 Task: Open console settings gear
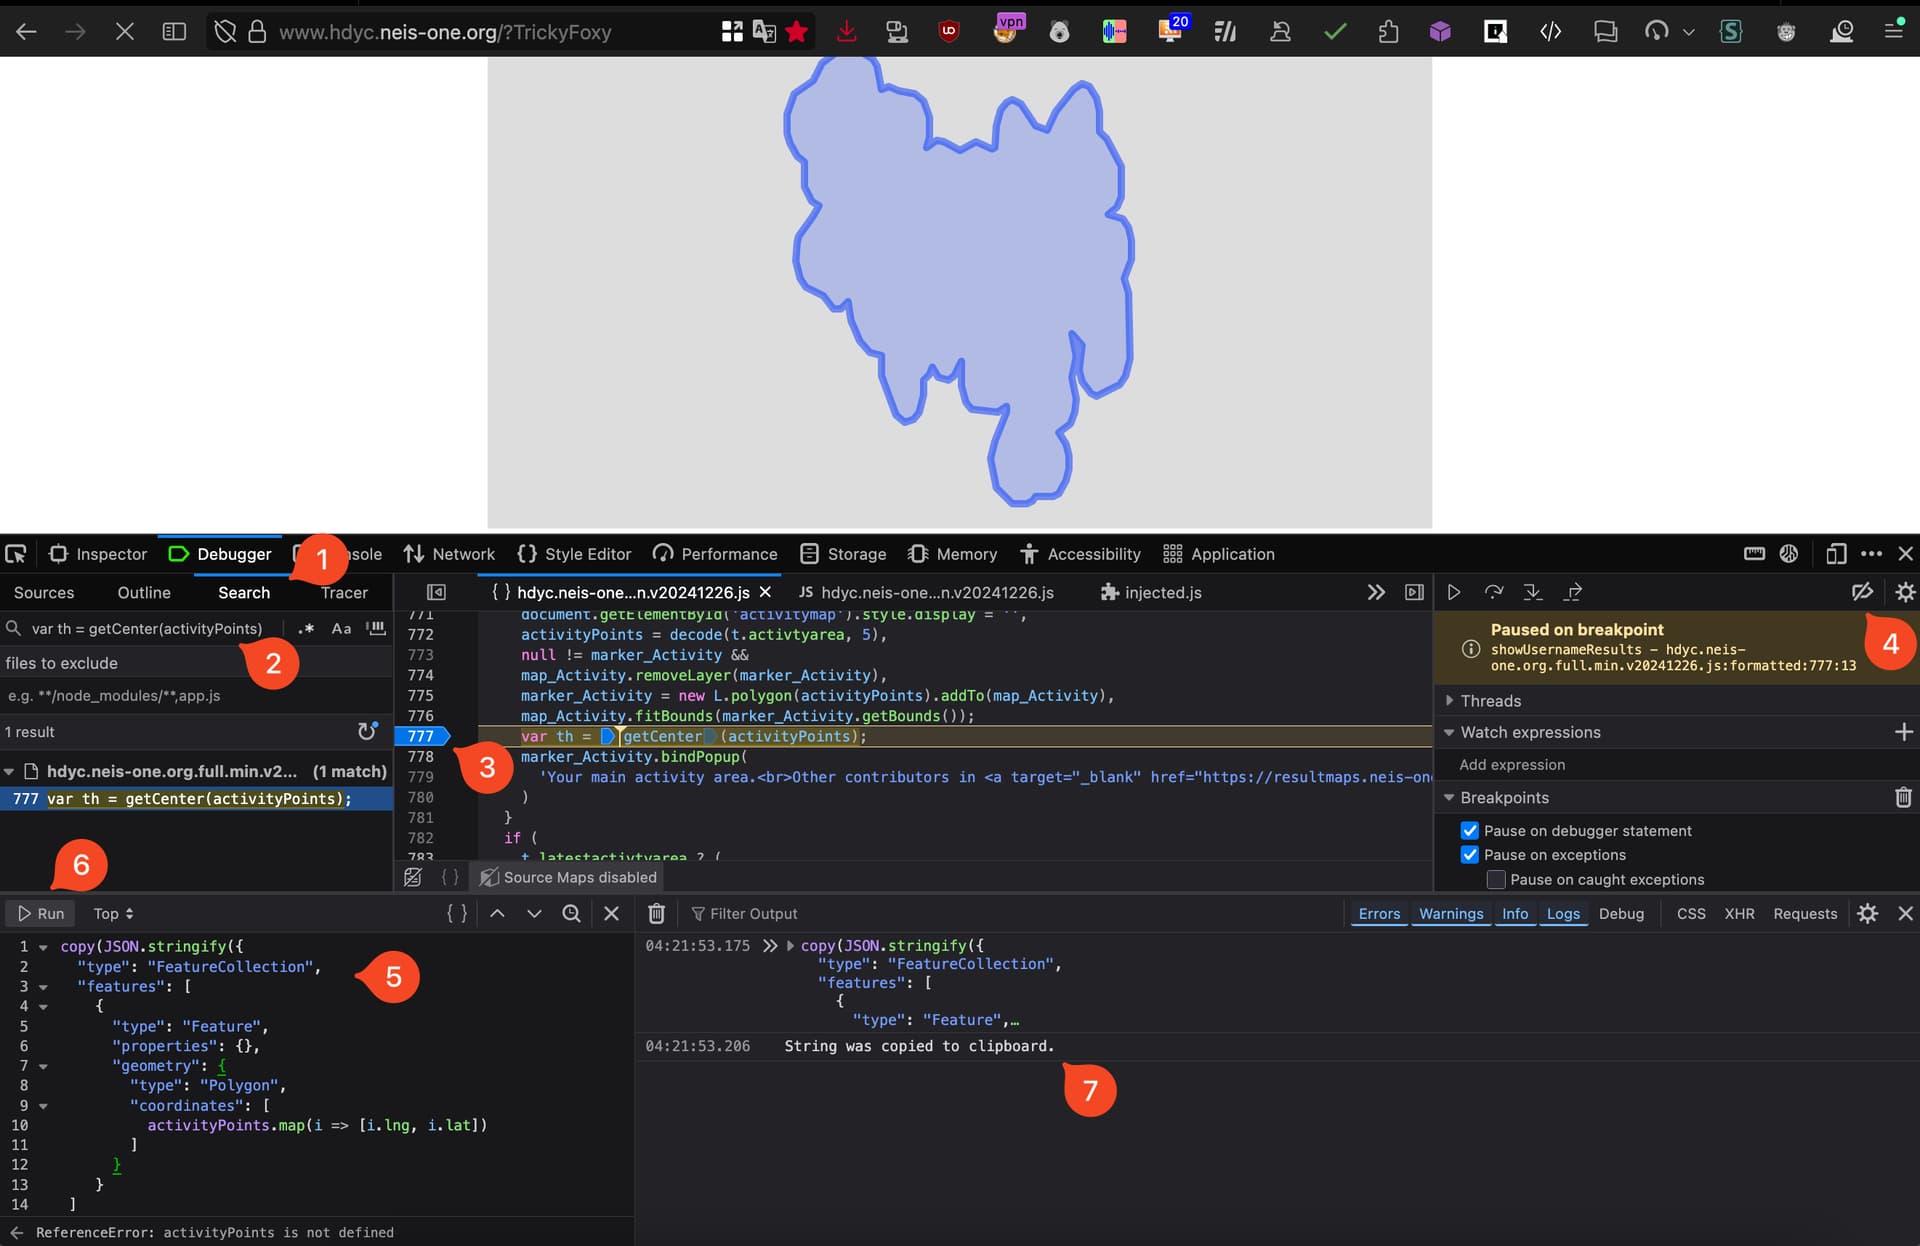pos(1867,913)
